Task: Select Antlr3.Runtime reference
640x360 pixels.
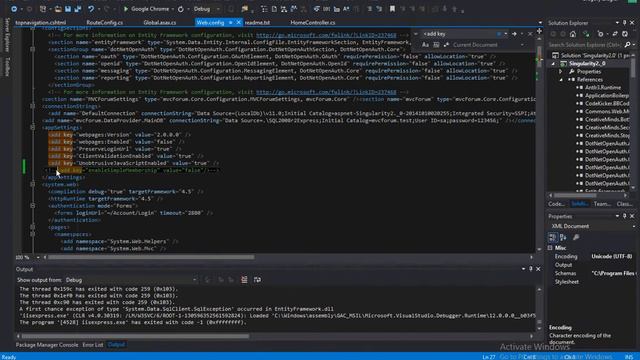Action: coord(602,87)
